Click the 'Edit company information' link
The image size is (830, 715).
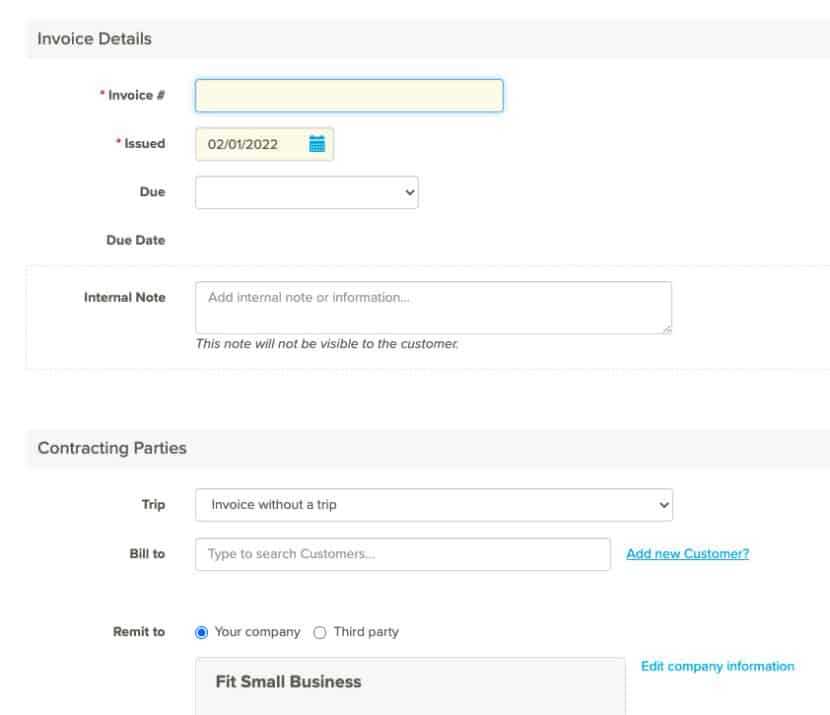coord(716,666)
